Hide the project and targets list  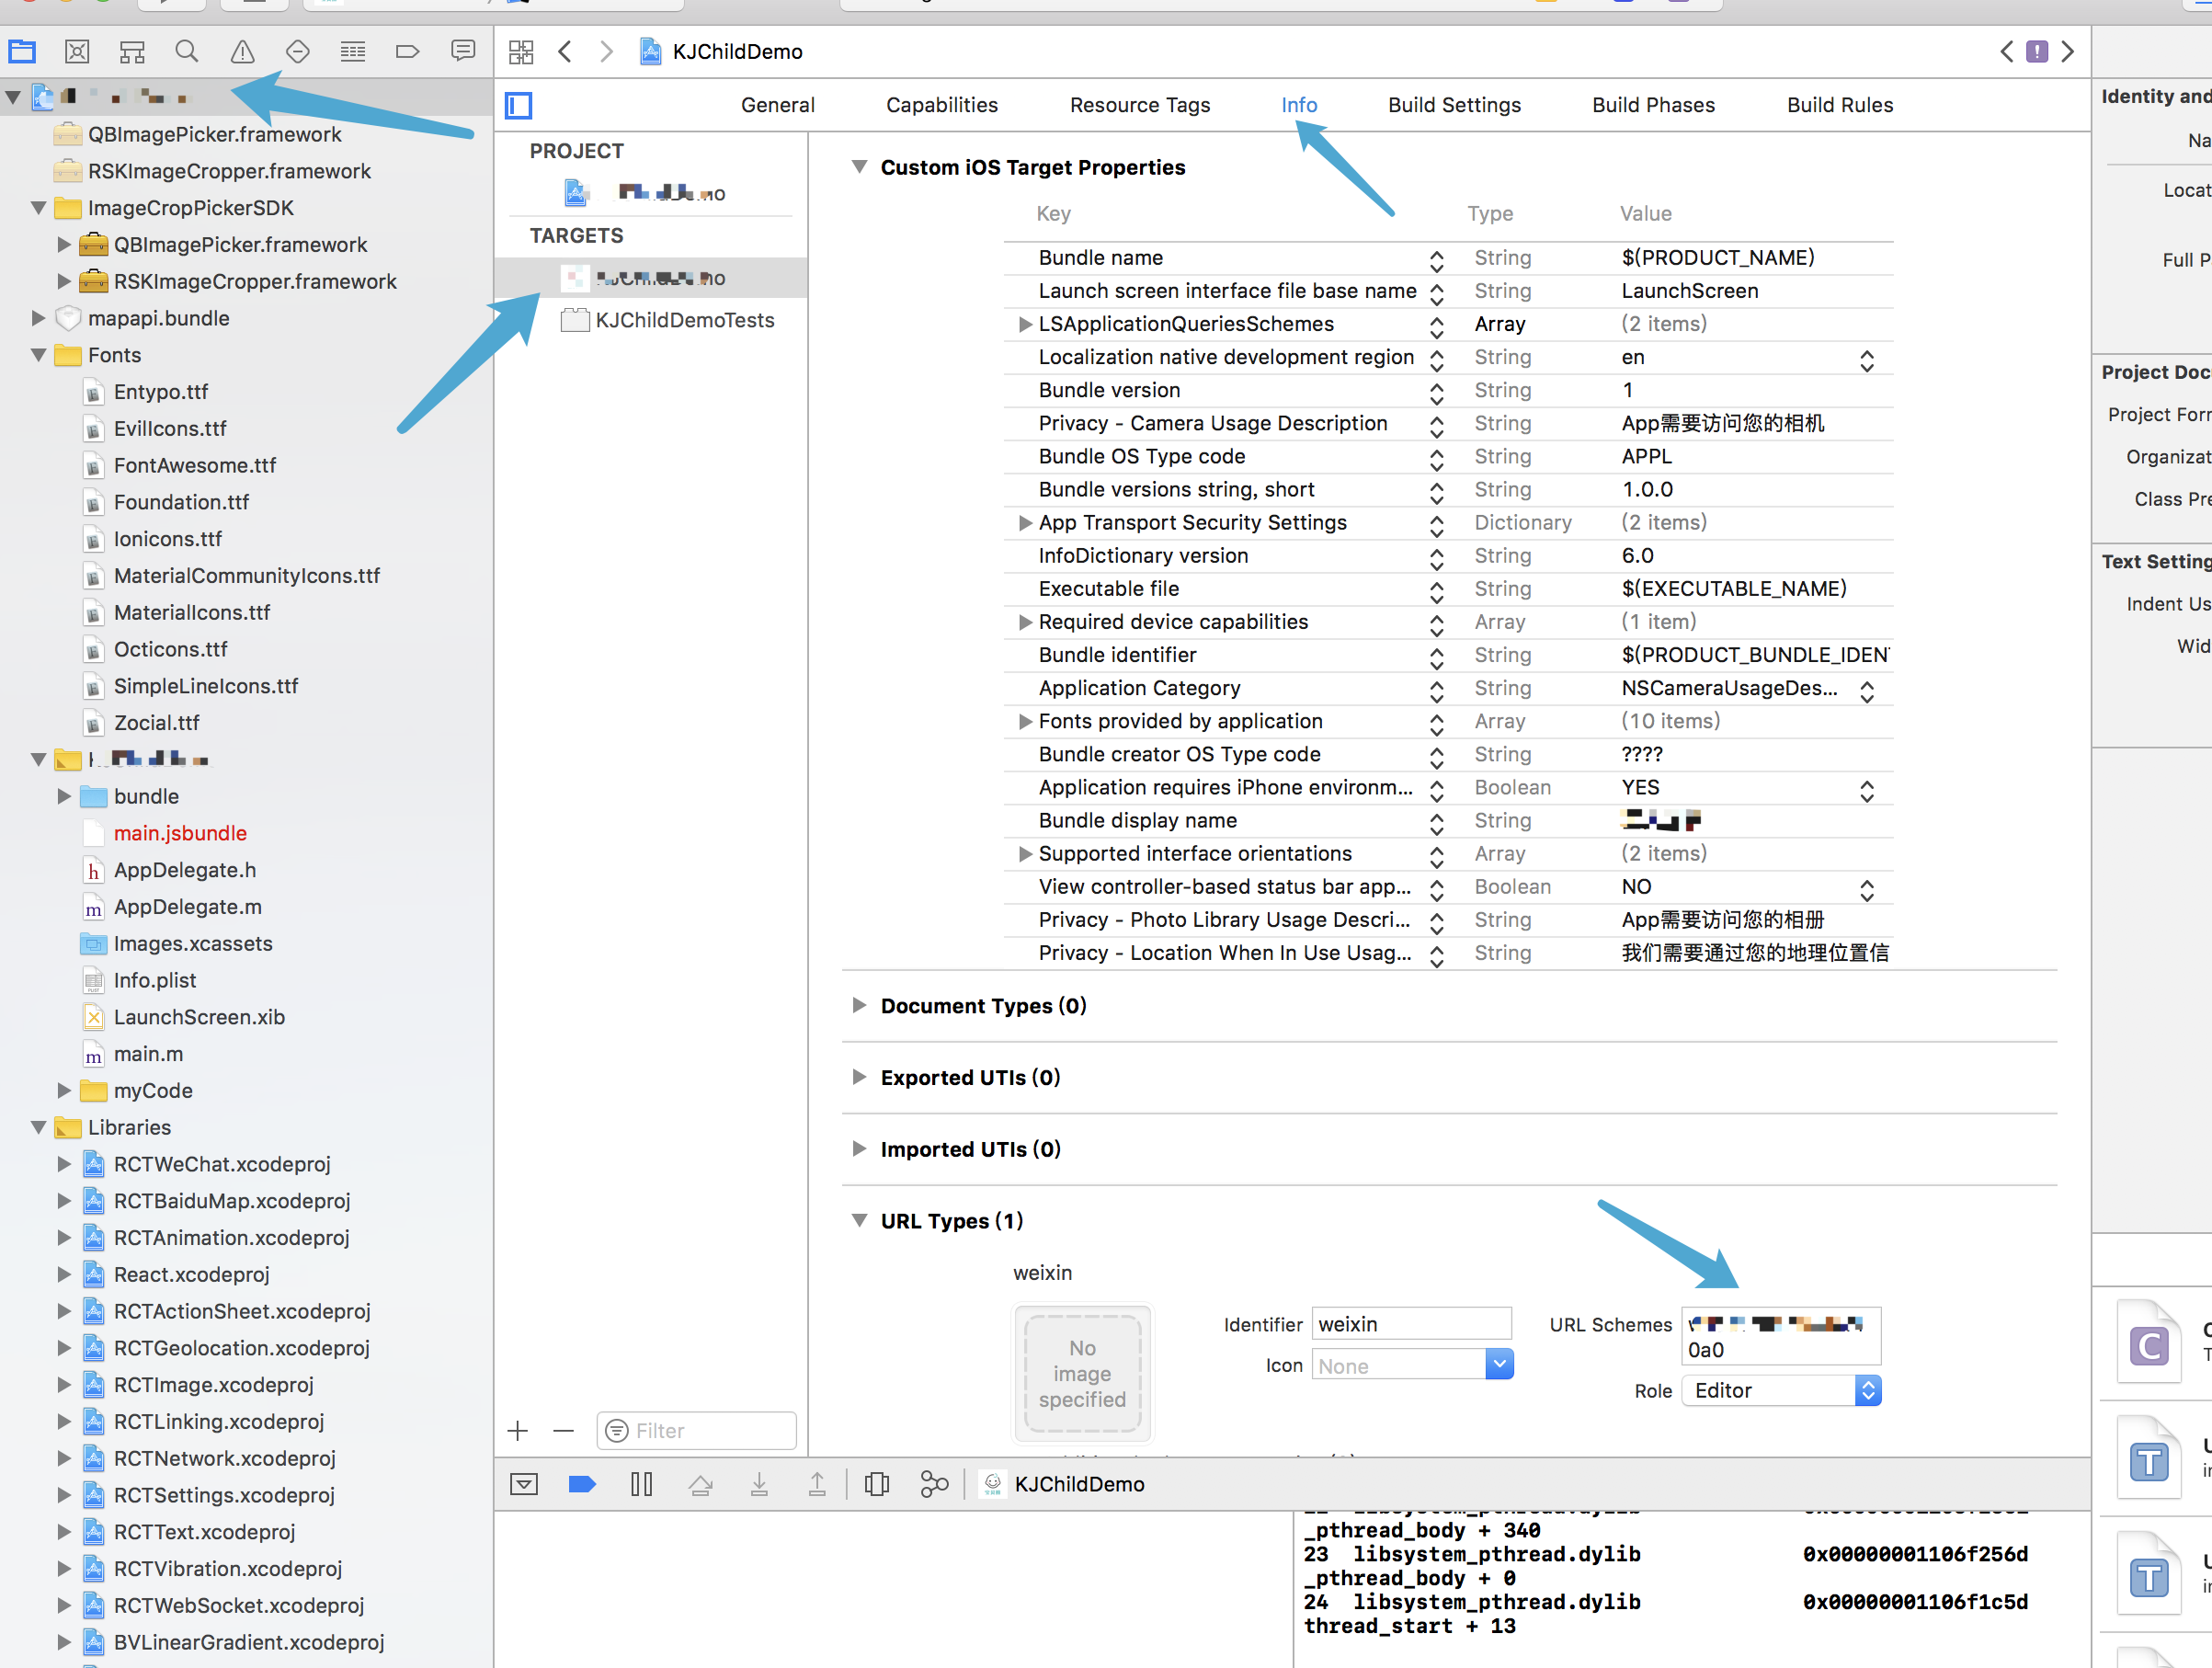click(x=519, y=105)
